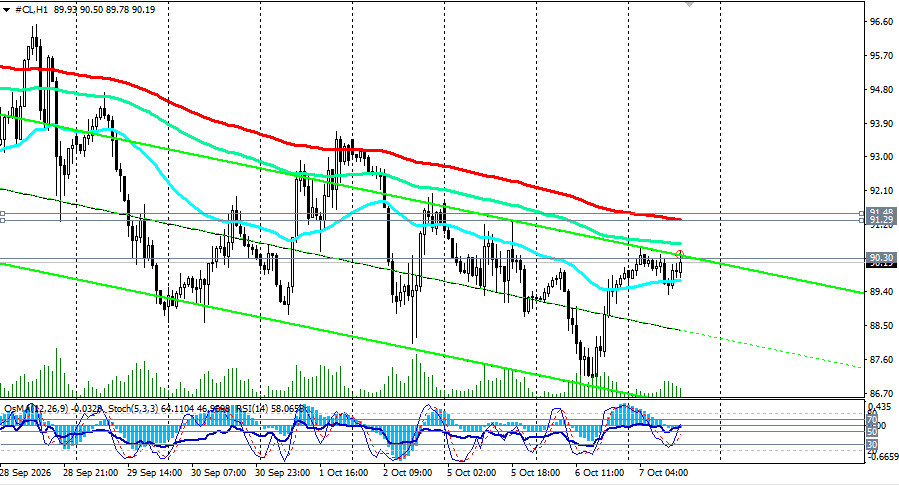The image size is (899, 485).
Task: Click the 89.40 price axis label
Action: click(x=881, y=292)
